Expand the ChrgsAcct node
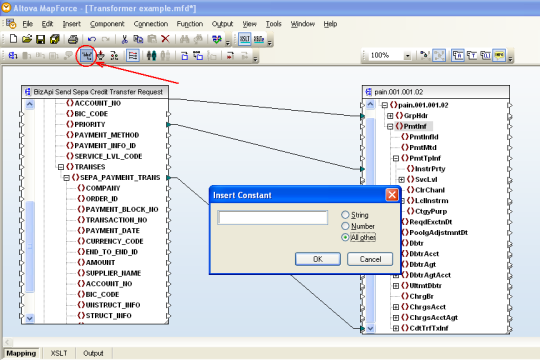Screen dimensions: 540x360 pos(396,307)
